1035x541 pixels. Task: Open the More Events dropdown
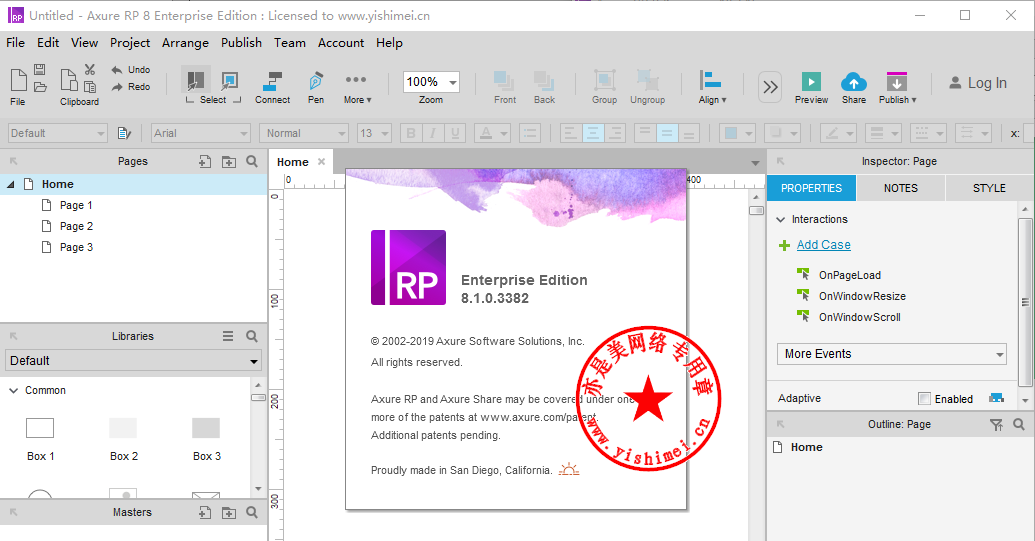891,354
